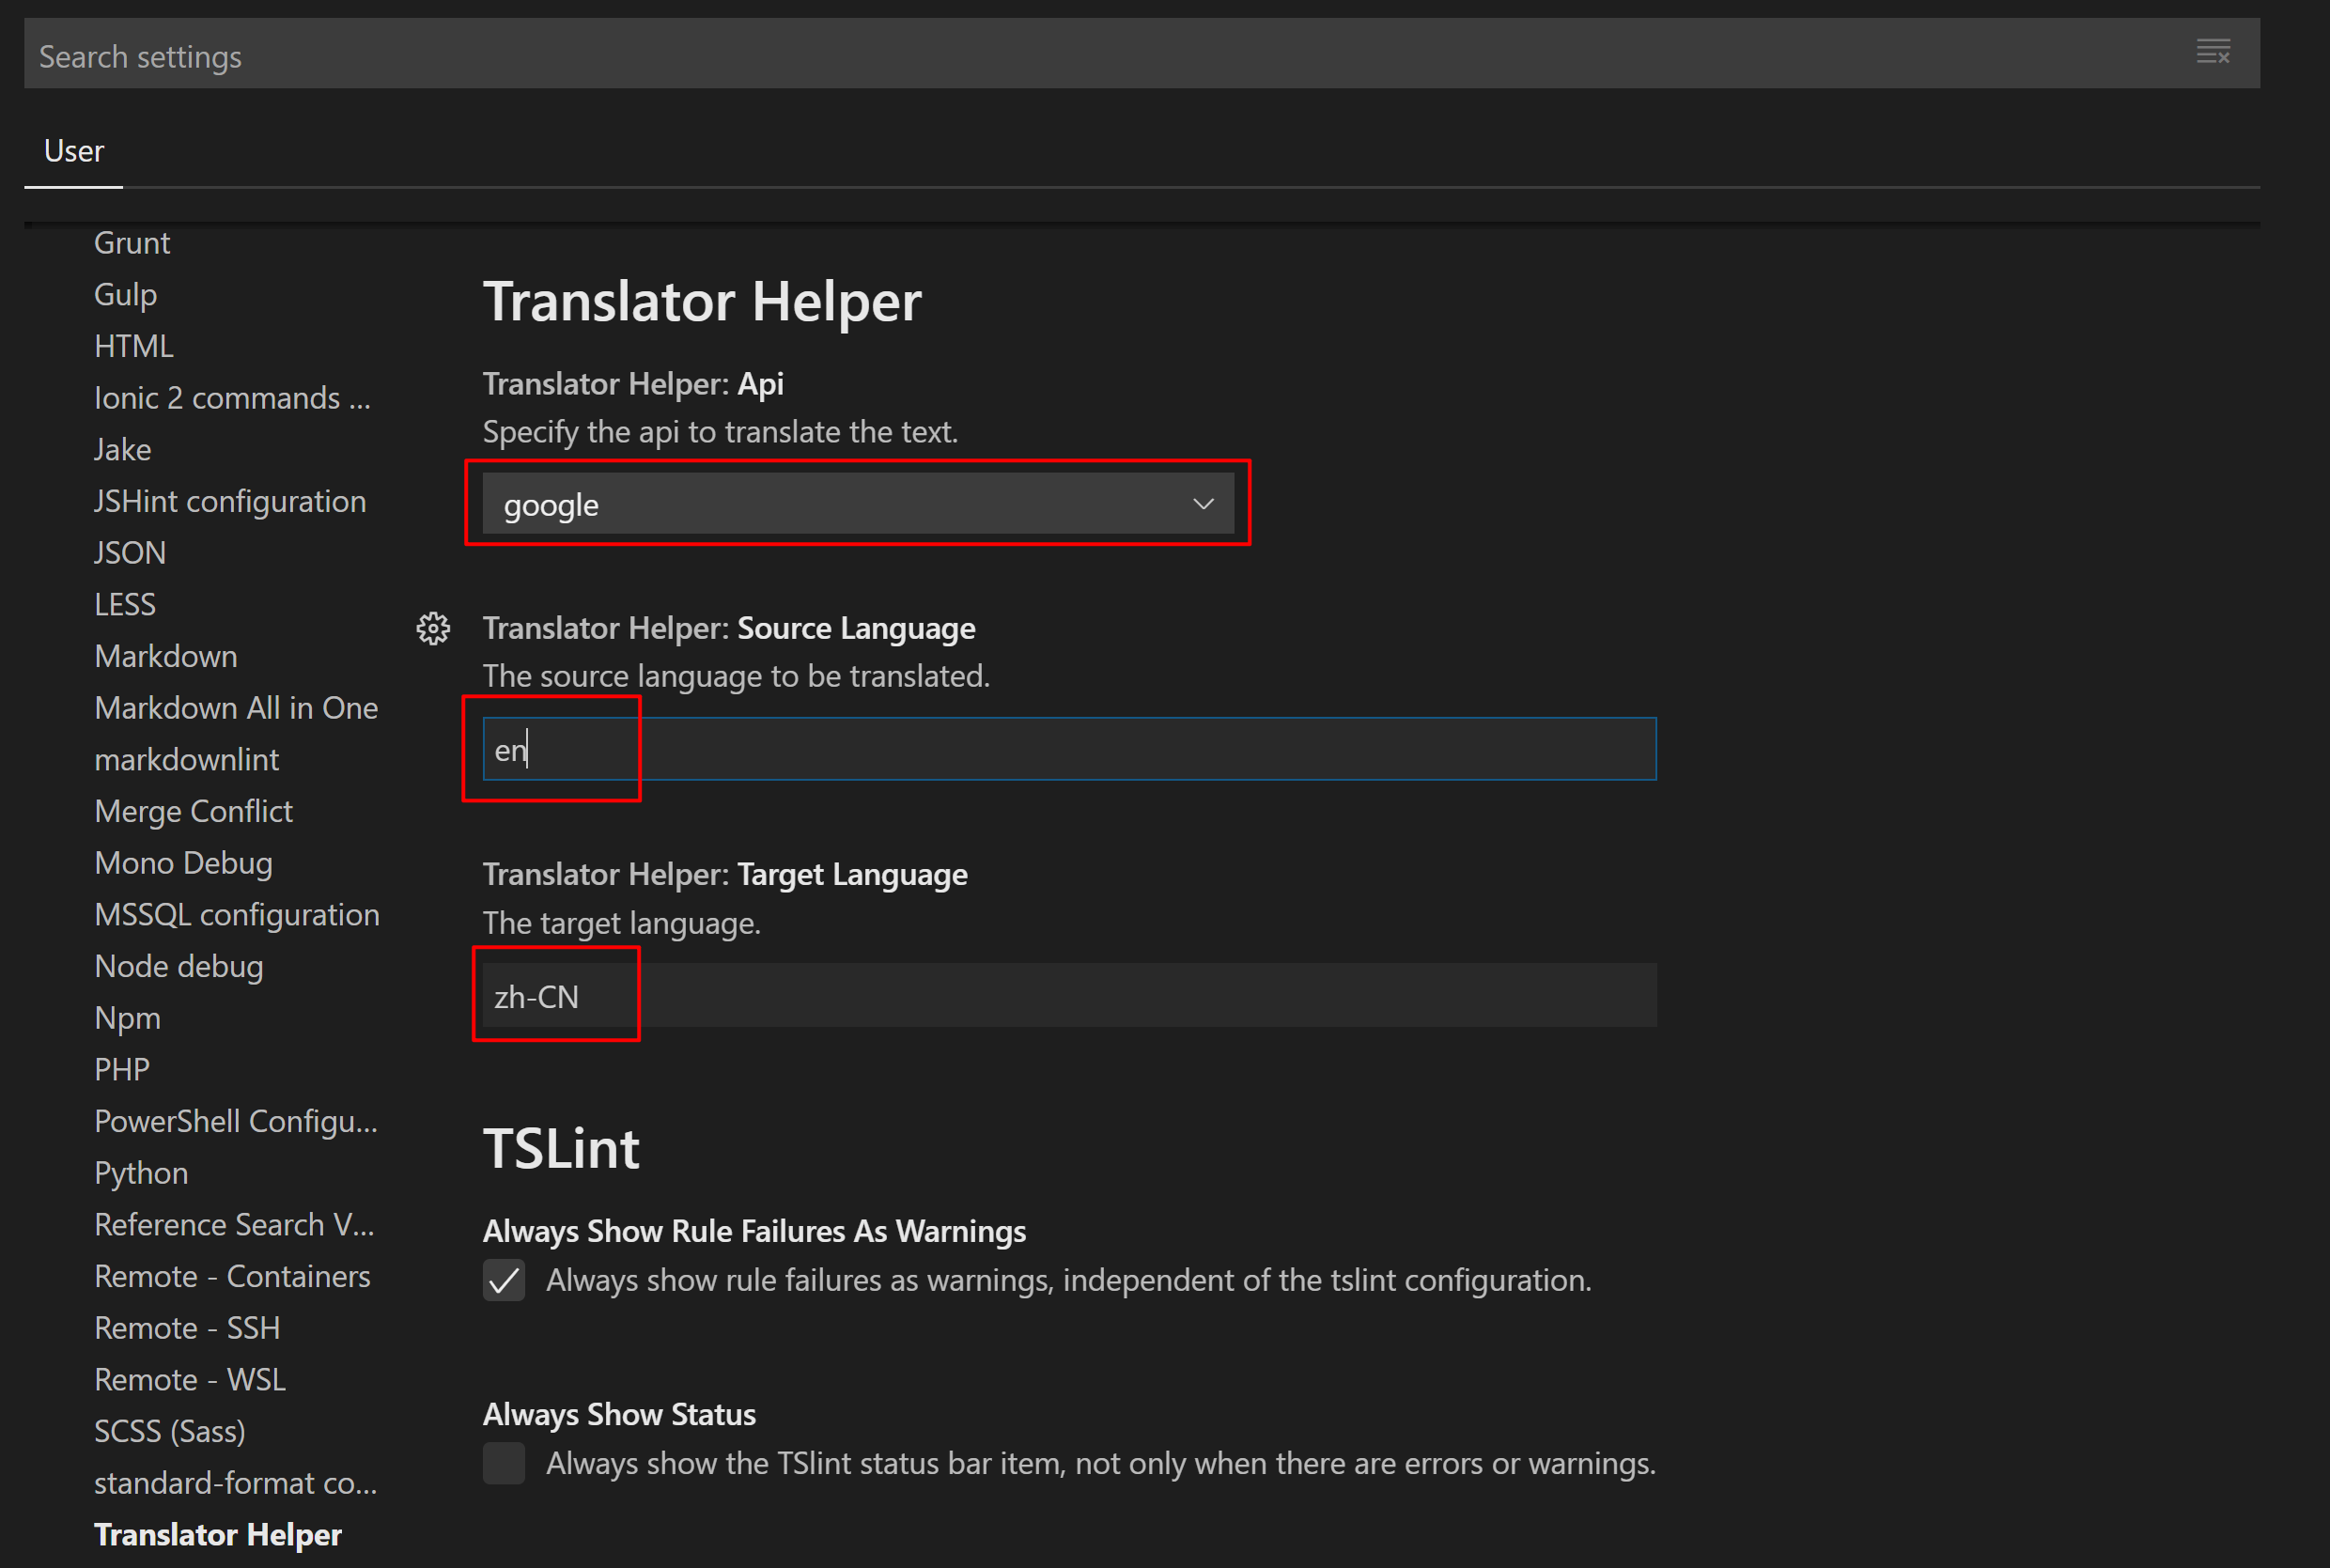
Task: Select Merge Conflict settings entry
Action: pyautogui.click(x=193, y=811)
